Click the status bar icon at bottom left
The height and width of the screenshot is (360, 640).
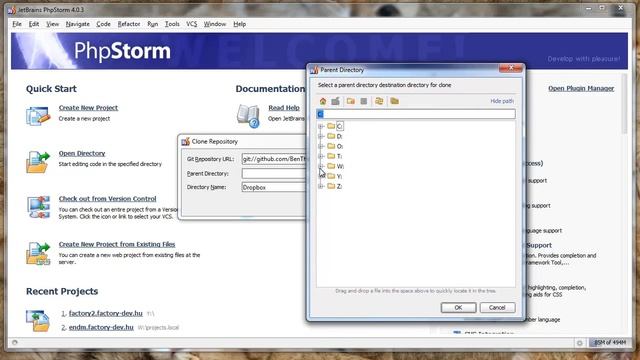15,342
